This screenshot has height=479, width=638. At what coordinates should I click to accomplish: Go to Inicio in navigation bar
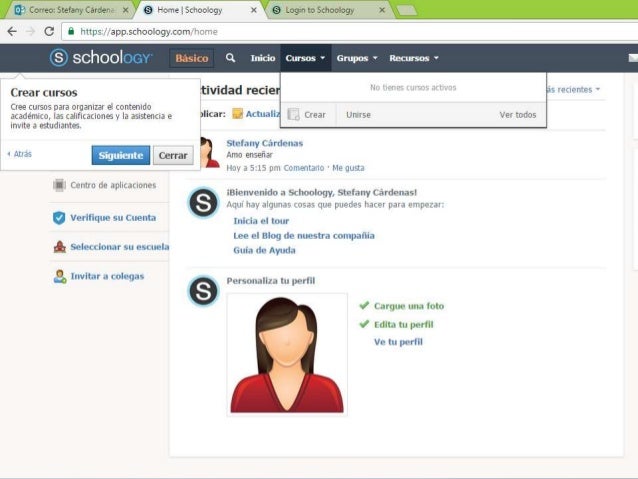coord(263,58)
